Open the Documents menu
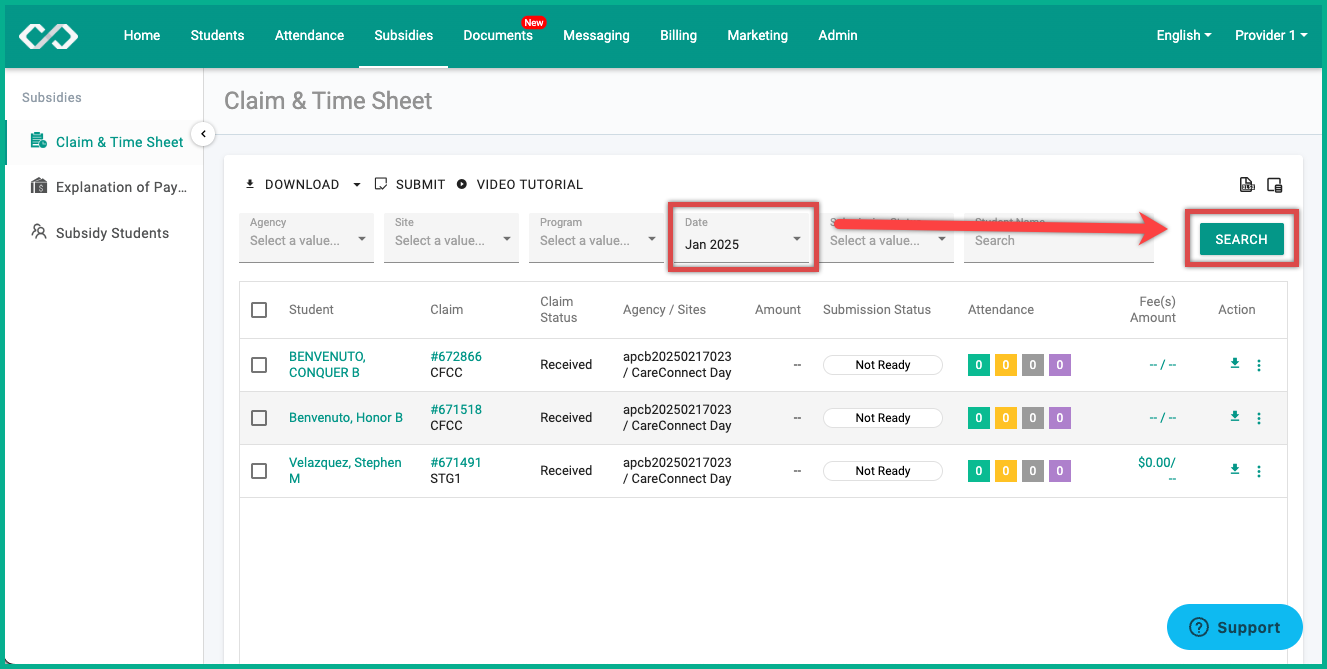1327x669 pixels. click(x=498, y=35)
